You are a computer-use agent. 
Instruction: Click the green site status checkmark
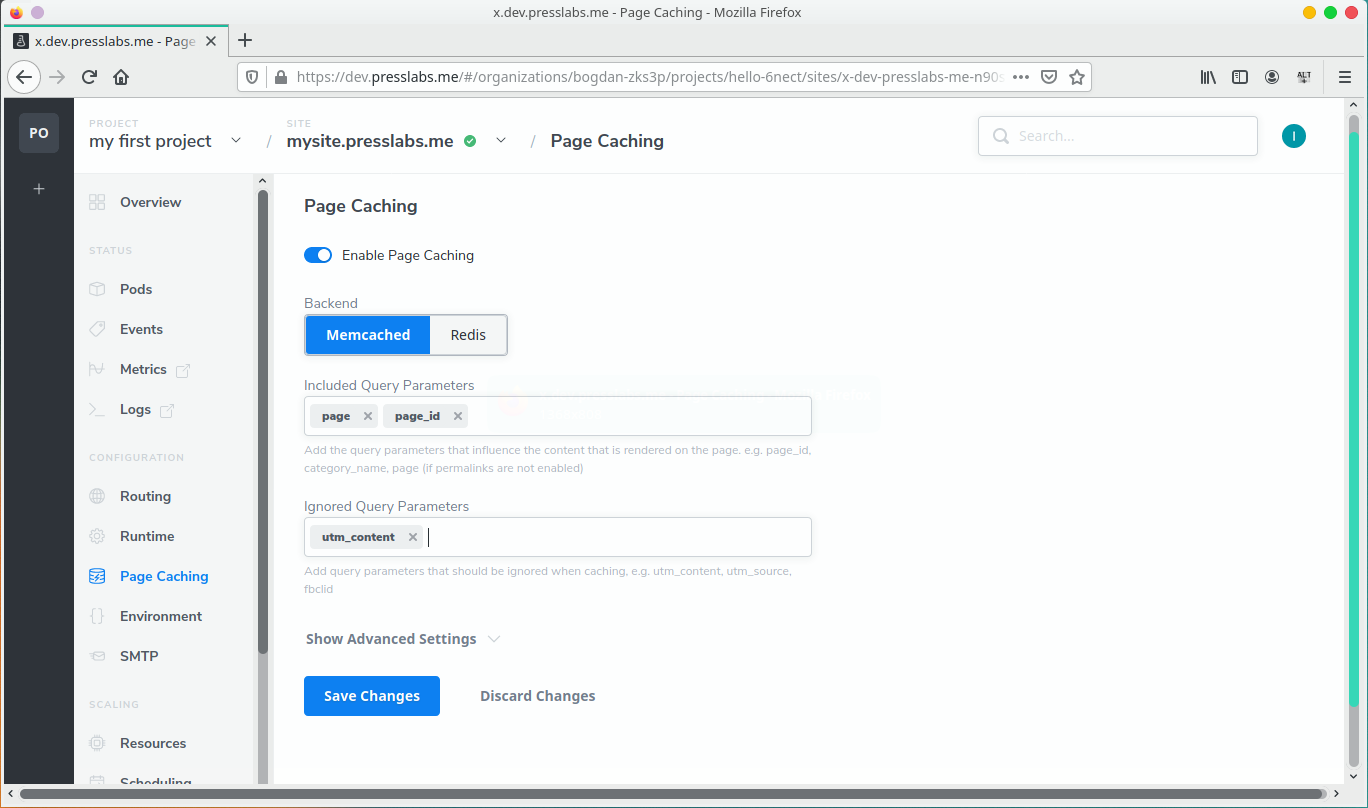(470, 141)
